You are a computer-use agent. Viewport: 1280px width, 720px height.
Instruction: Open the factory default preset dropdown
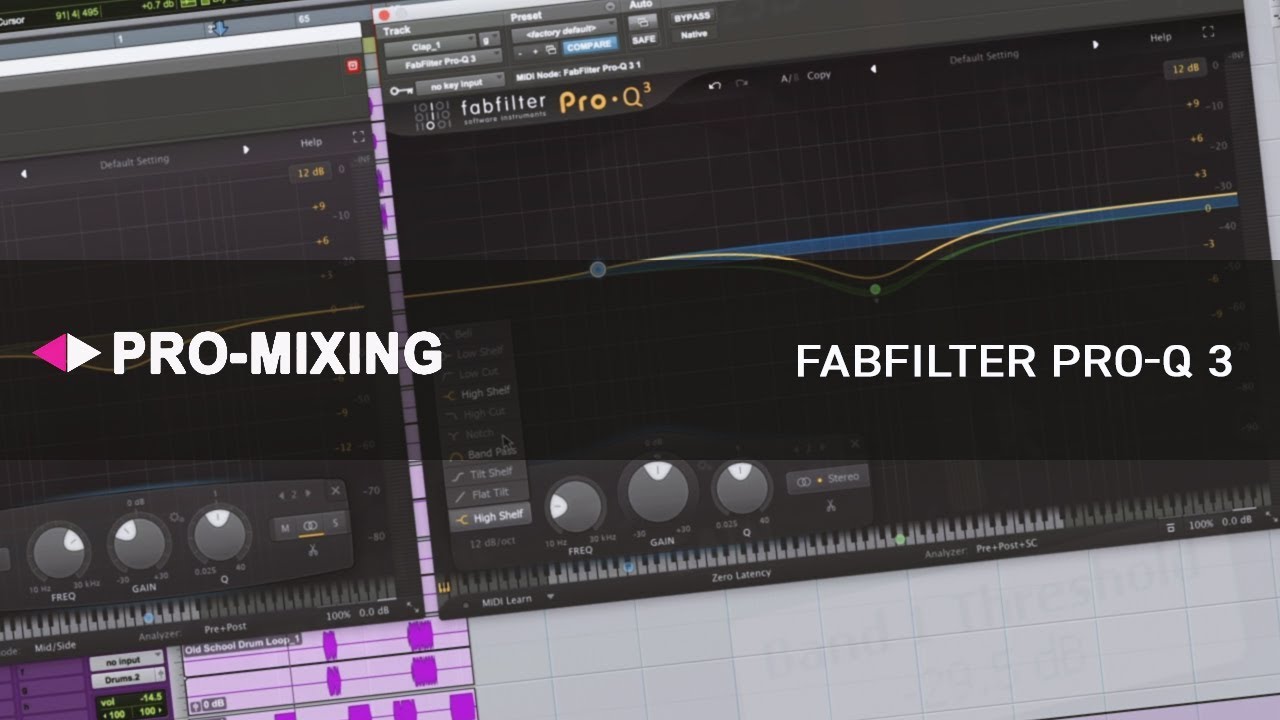pyautogui.click(x=565, y=32)
